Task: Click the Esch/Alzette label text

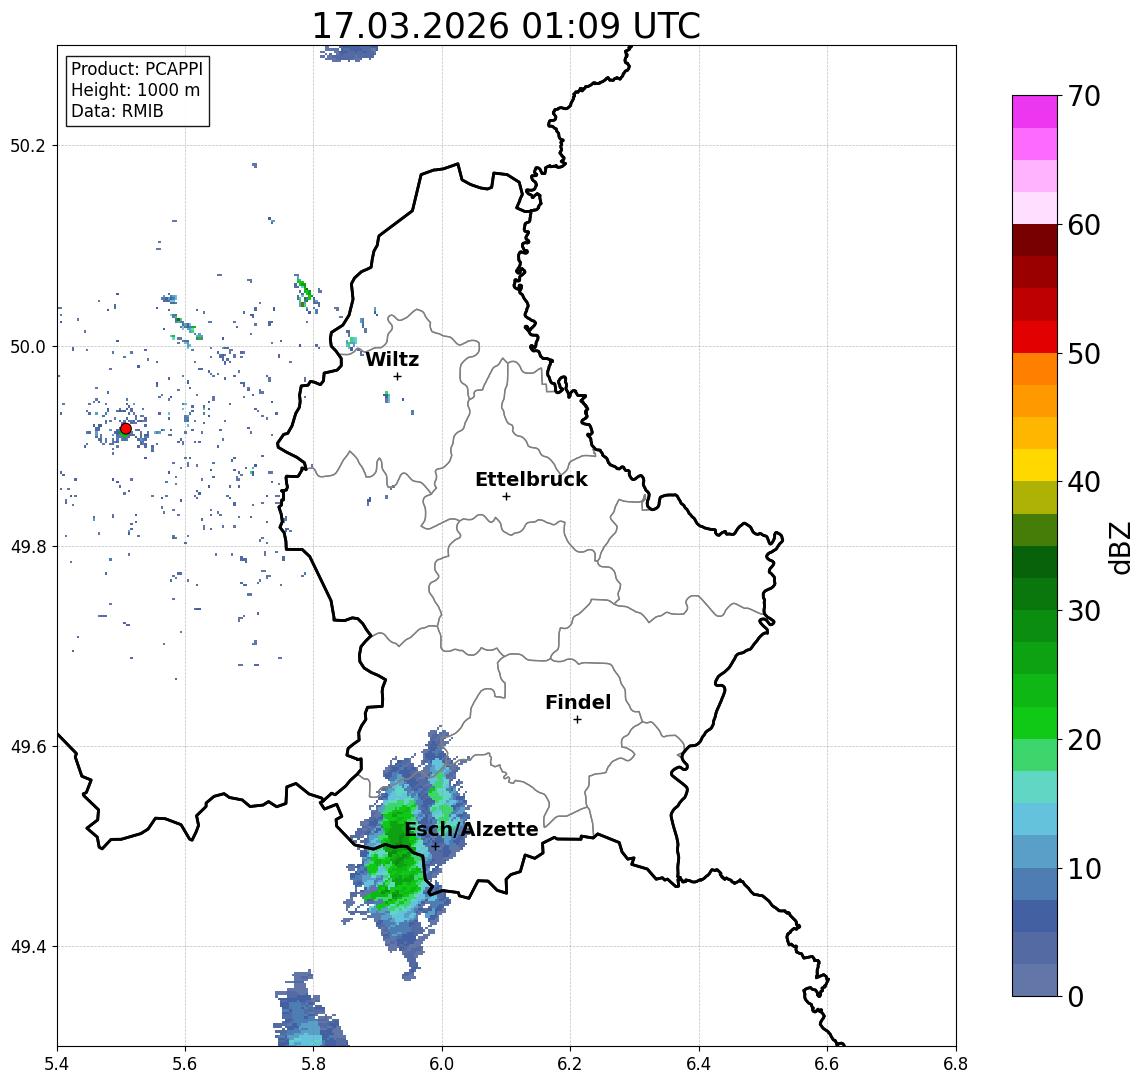Action: click(471, 829)
